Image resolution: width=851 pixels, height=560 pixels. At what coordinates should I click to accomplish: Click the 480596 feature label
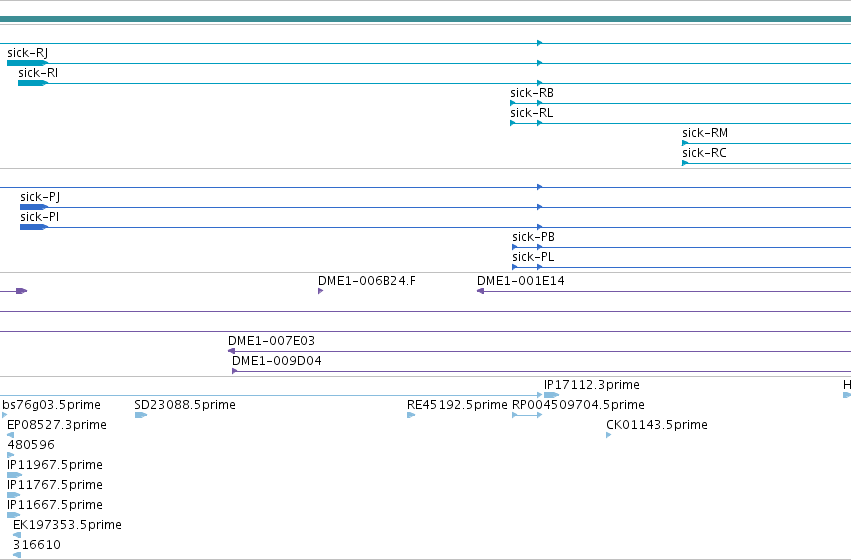31,445
